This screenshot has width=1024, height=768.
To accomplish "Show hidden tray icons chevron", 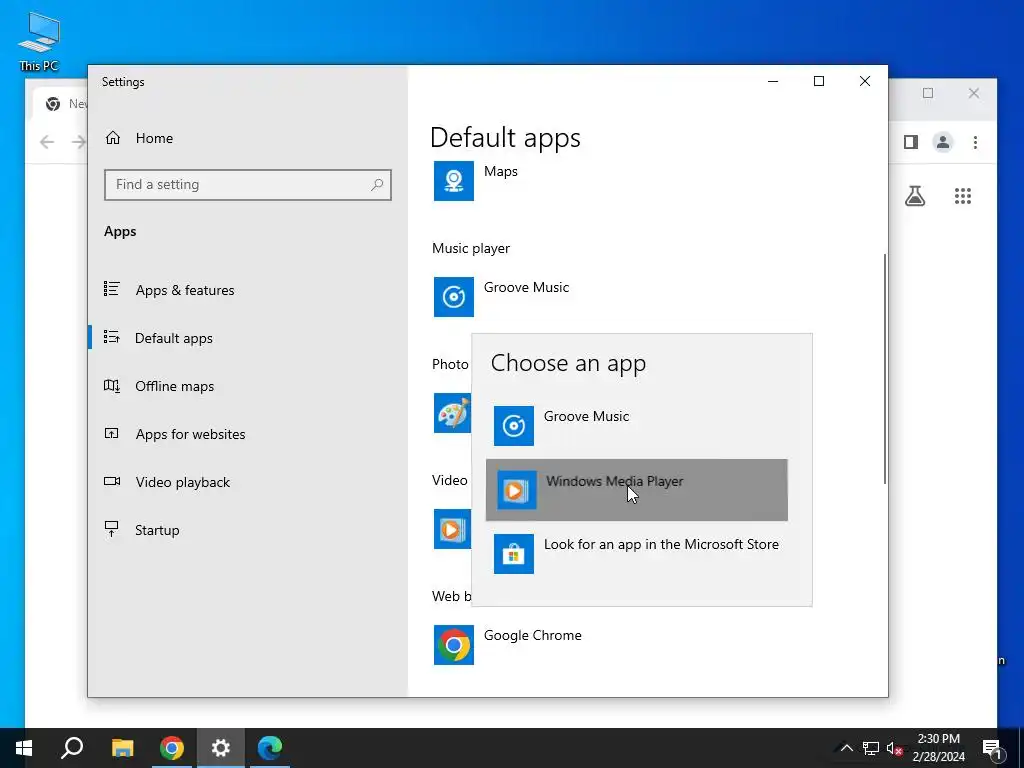I will (846, 748).
